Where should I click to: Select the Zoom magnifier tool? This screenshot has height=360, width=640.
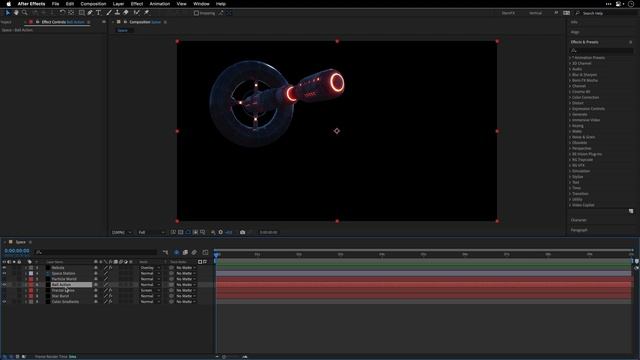(24, 13)
